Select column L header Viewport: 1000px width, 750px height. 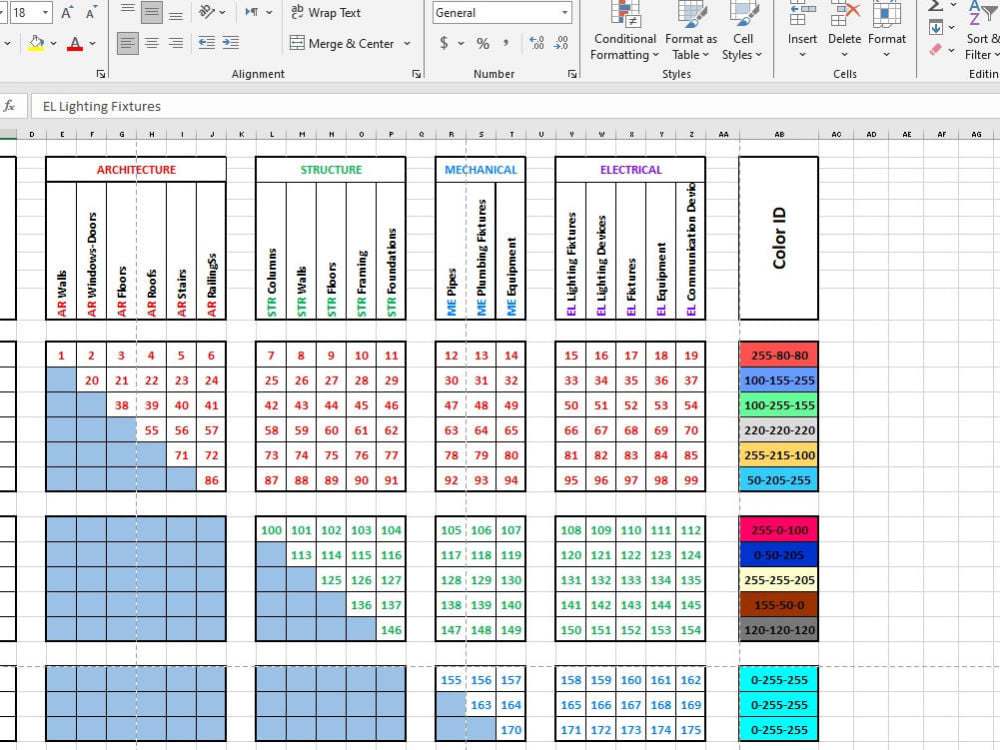click(272, 134)
